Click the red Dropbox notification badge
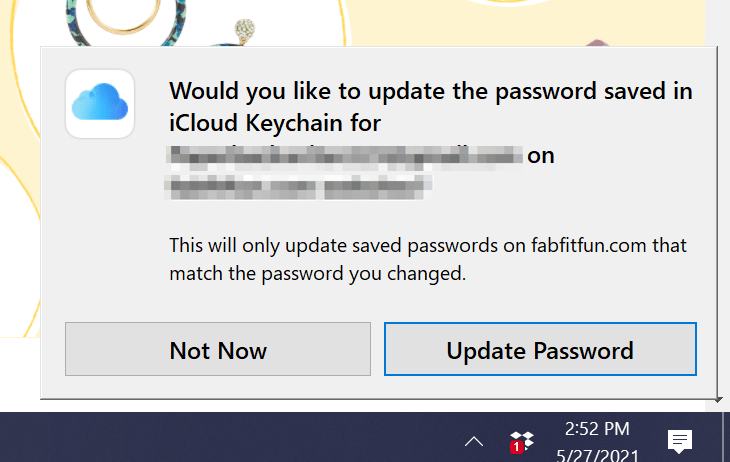The width and height of the screenshot is (730, 462). (x=516, y=447)
